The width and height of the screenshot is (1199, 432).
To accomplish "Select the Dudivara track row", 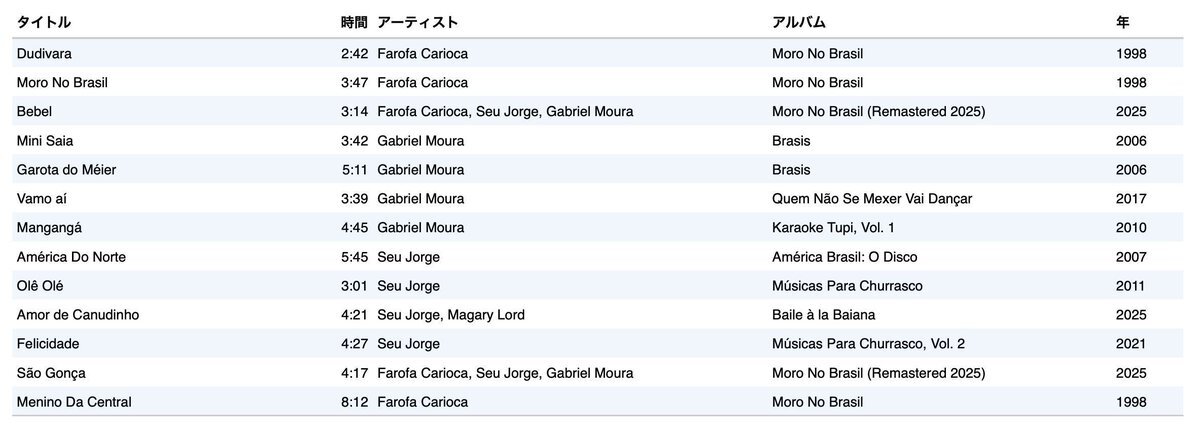I will point(598,54).
